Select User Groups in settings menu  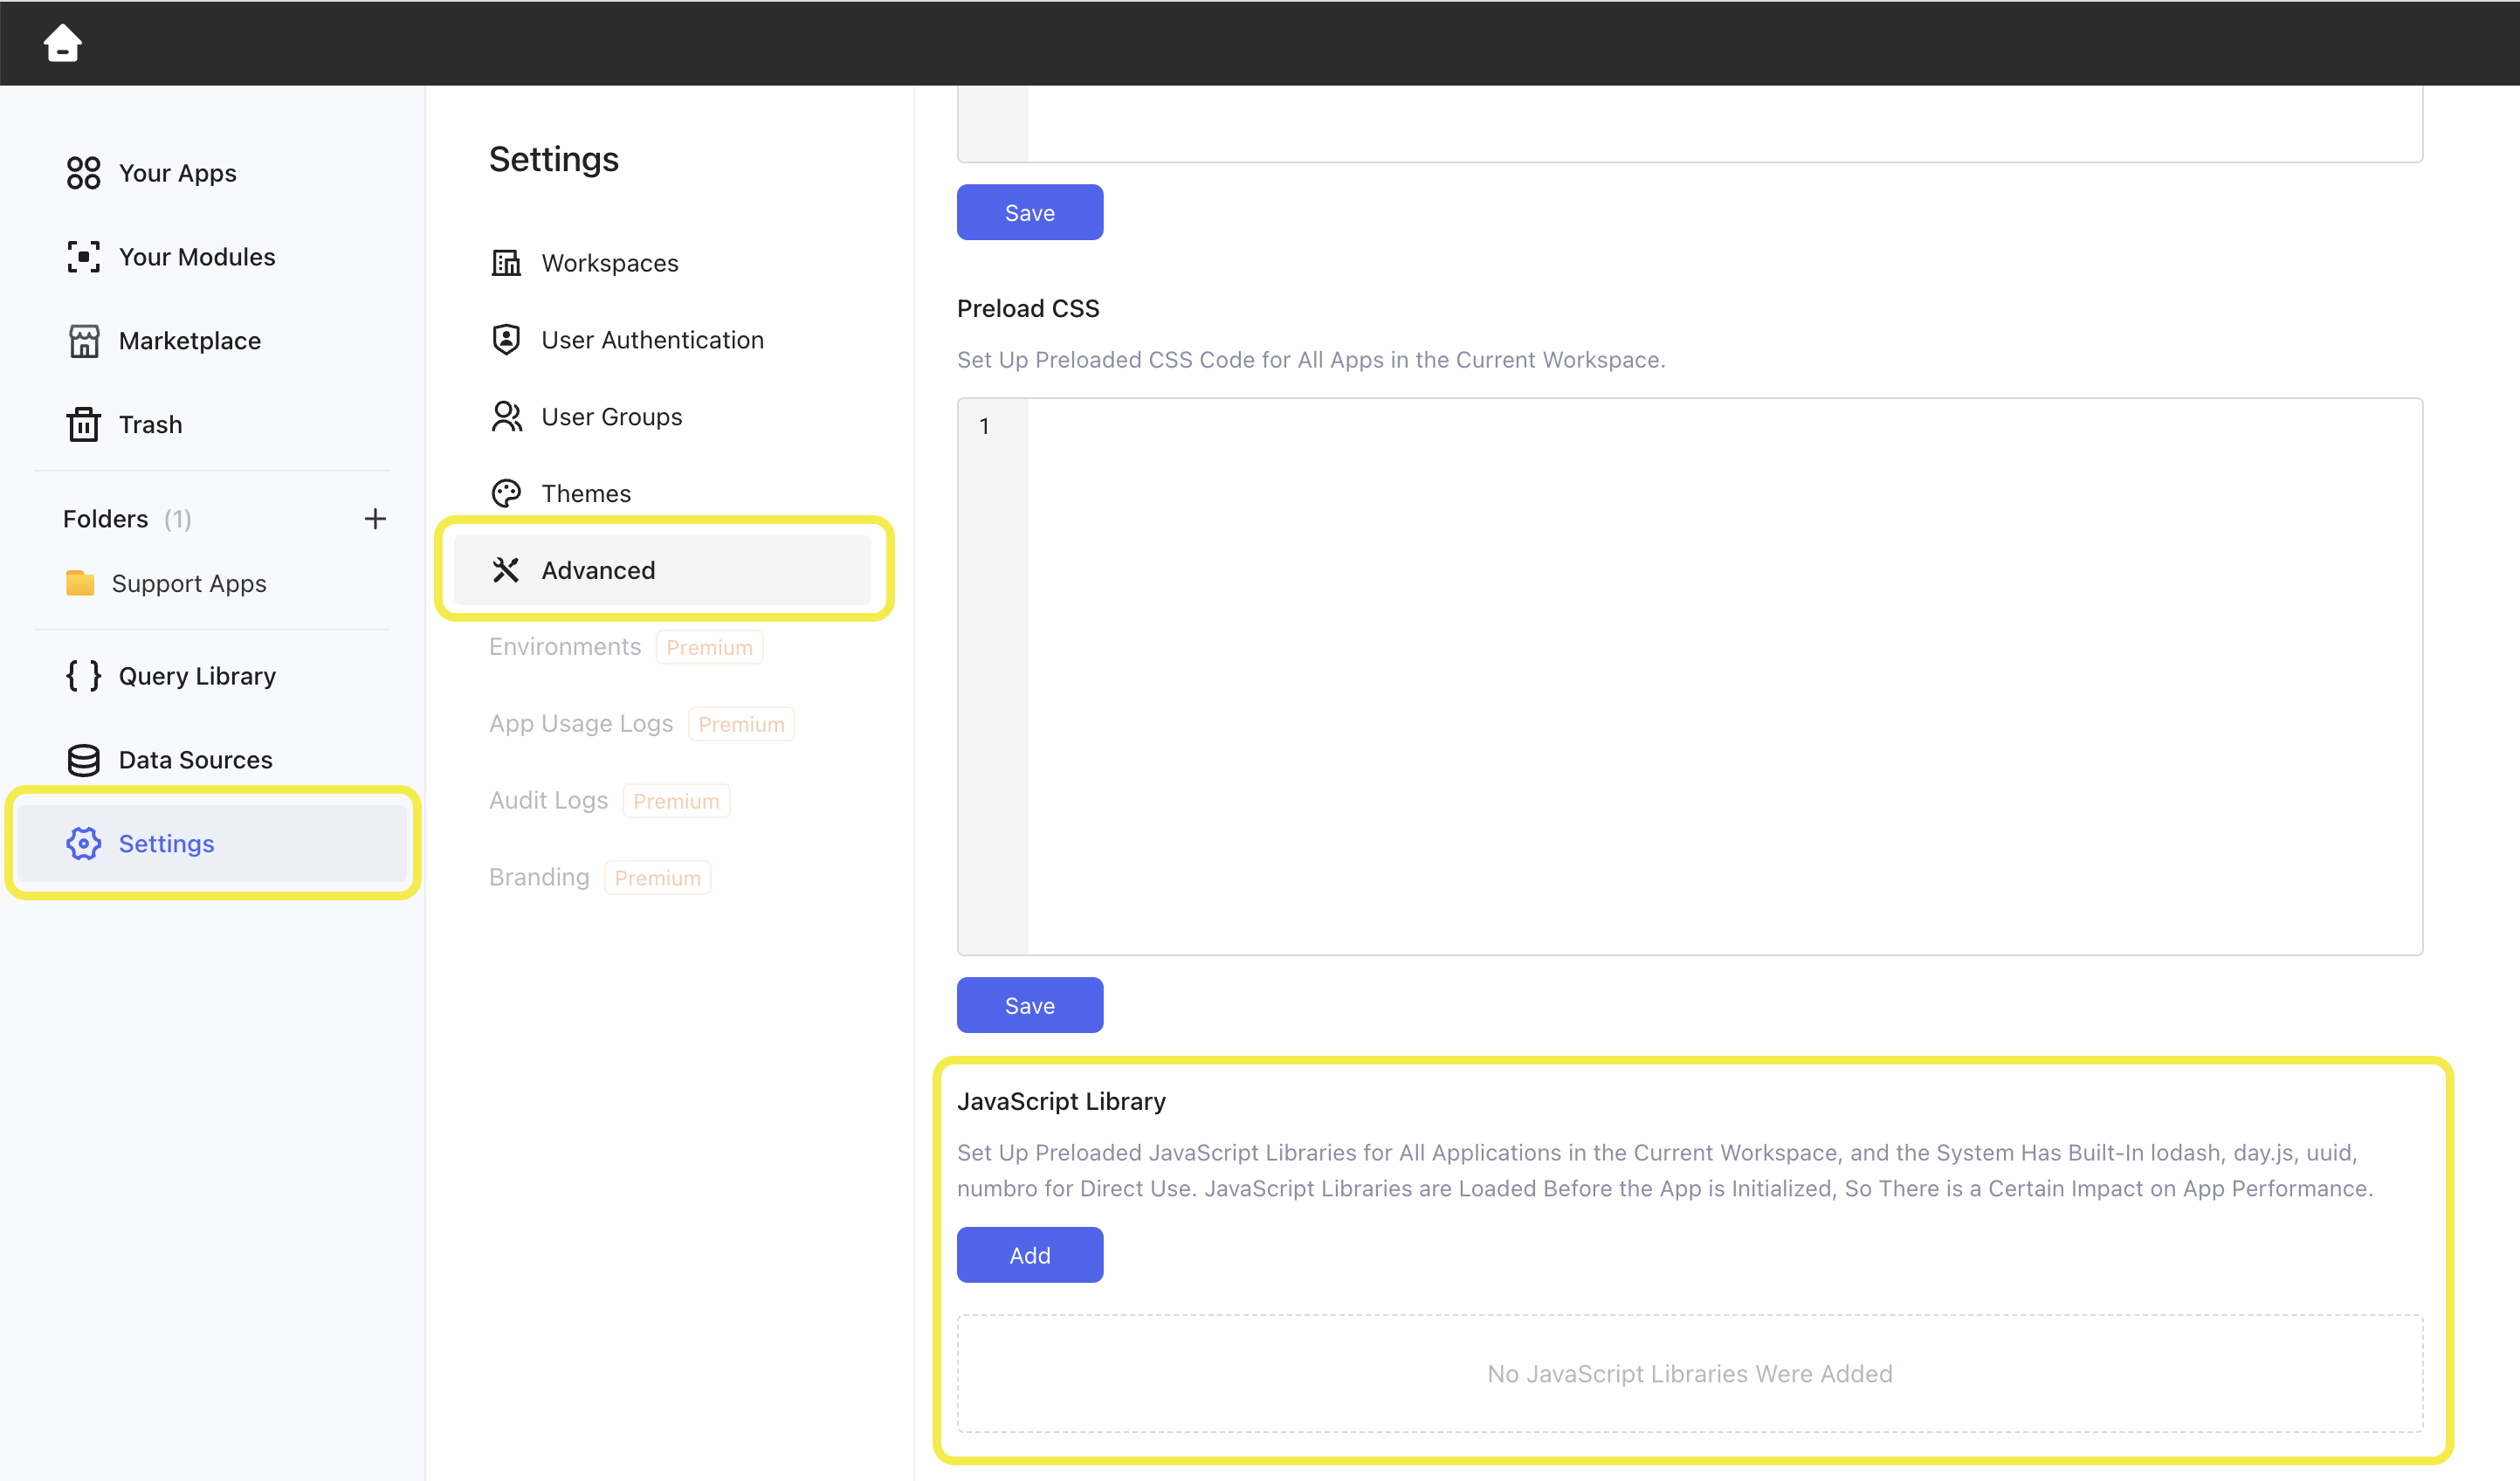[611, 417]
